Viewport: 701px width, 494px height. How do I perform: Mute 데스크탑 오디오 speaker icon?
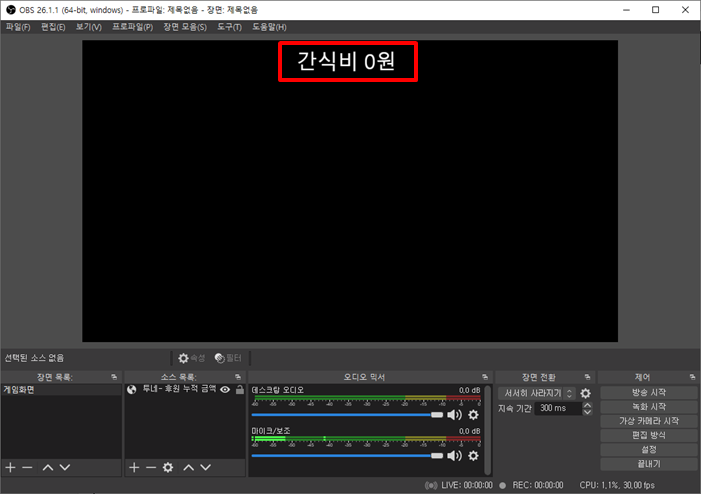tap(454, 415)
